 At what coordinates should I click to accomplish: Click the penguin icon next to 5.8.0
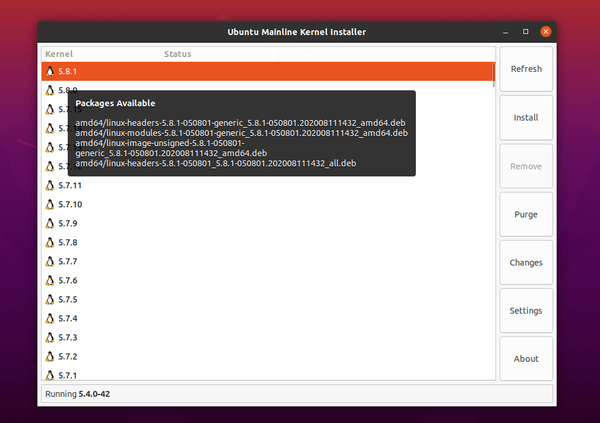click(50, 90)
